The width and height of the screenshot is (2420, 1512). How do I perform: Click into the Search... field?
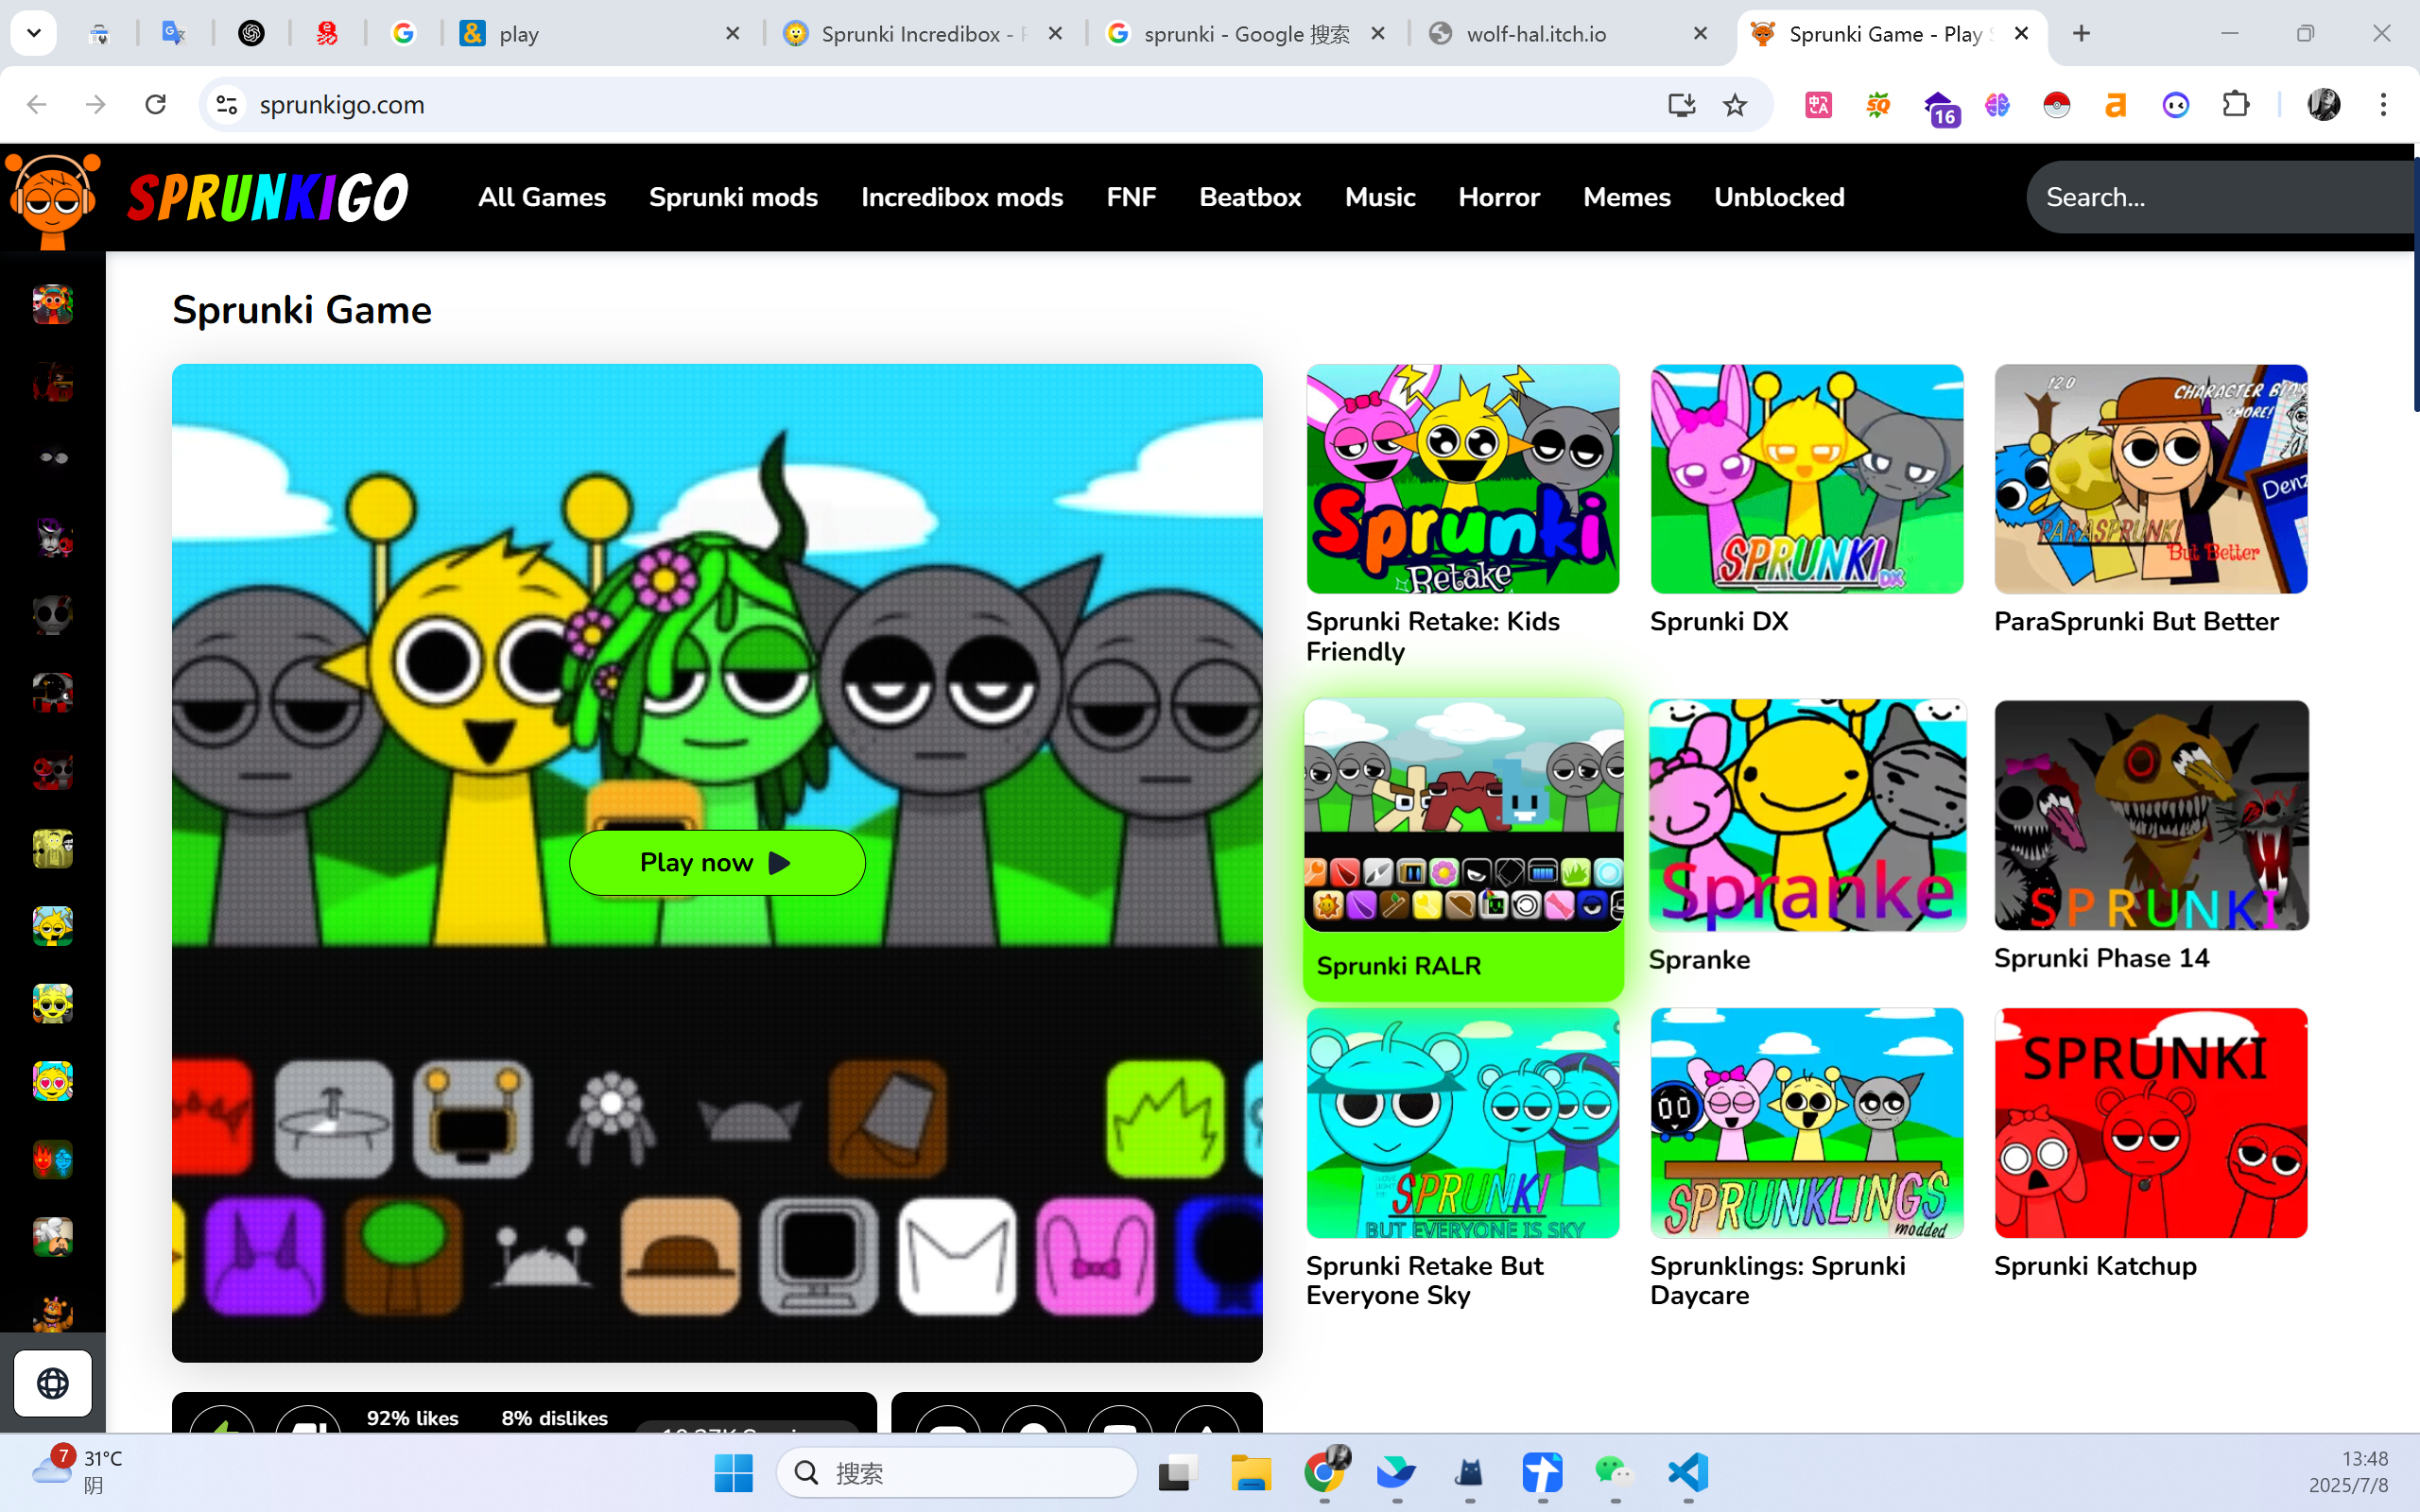point(2220,197)
